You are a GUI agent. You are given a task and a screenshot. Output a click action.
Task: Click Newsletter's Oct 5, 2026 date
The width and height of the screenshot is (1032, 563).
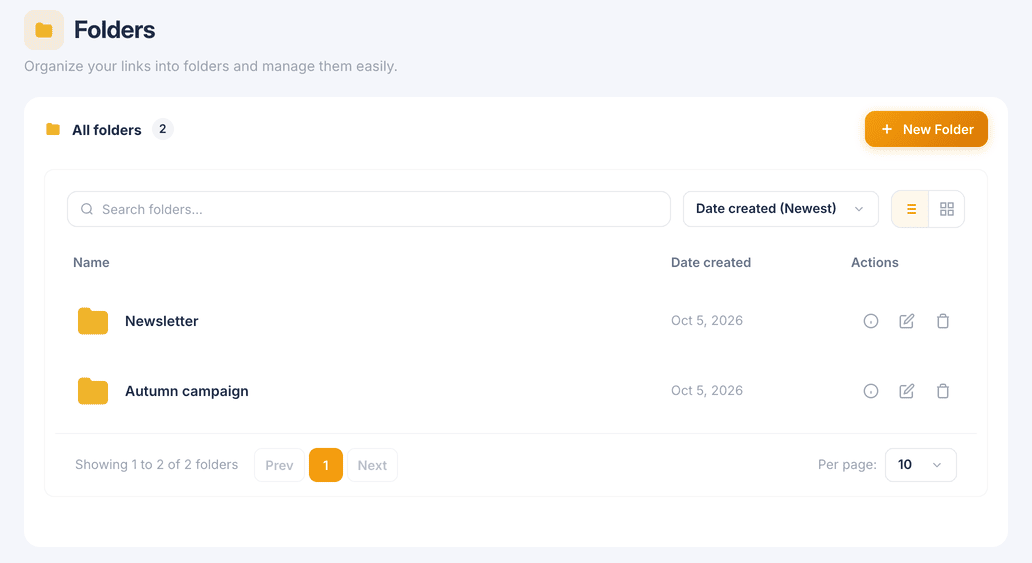pos(707,321)
